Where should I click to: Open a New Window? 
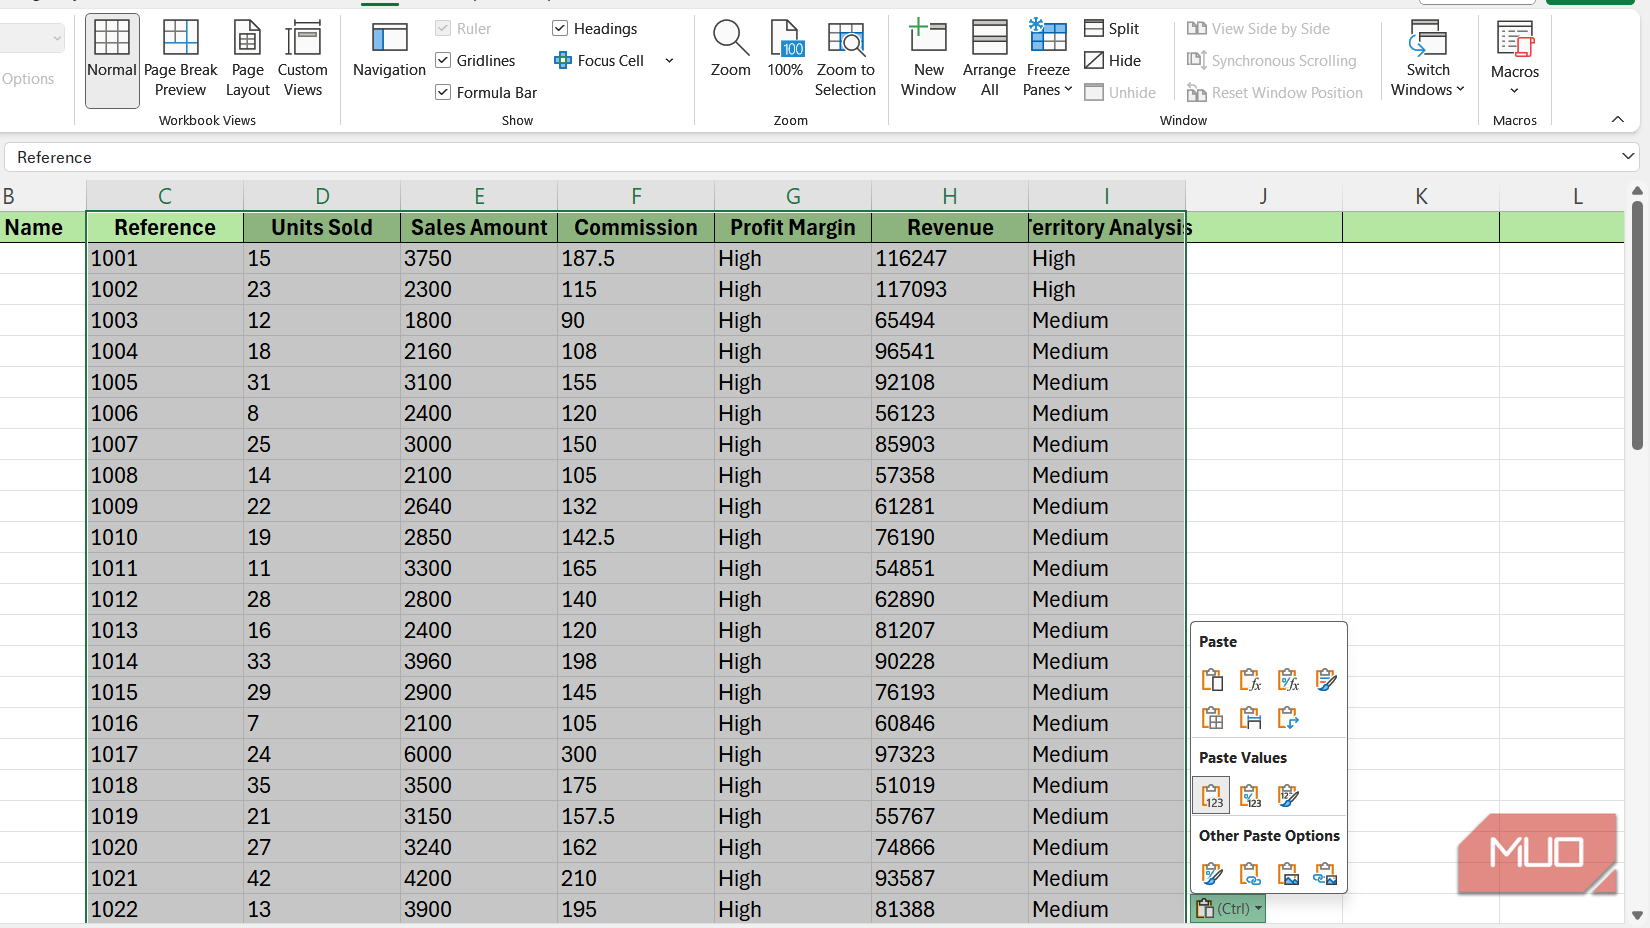click(x=928, y=60)
